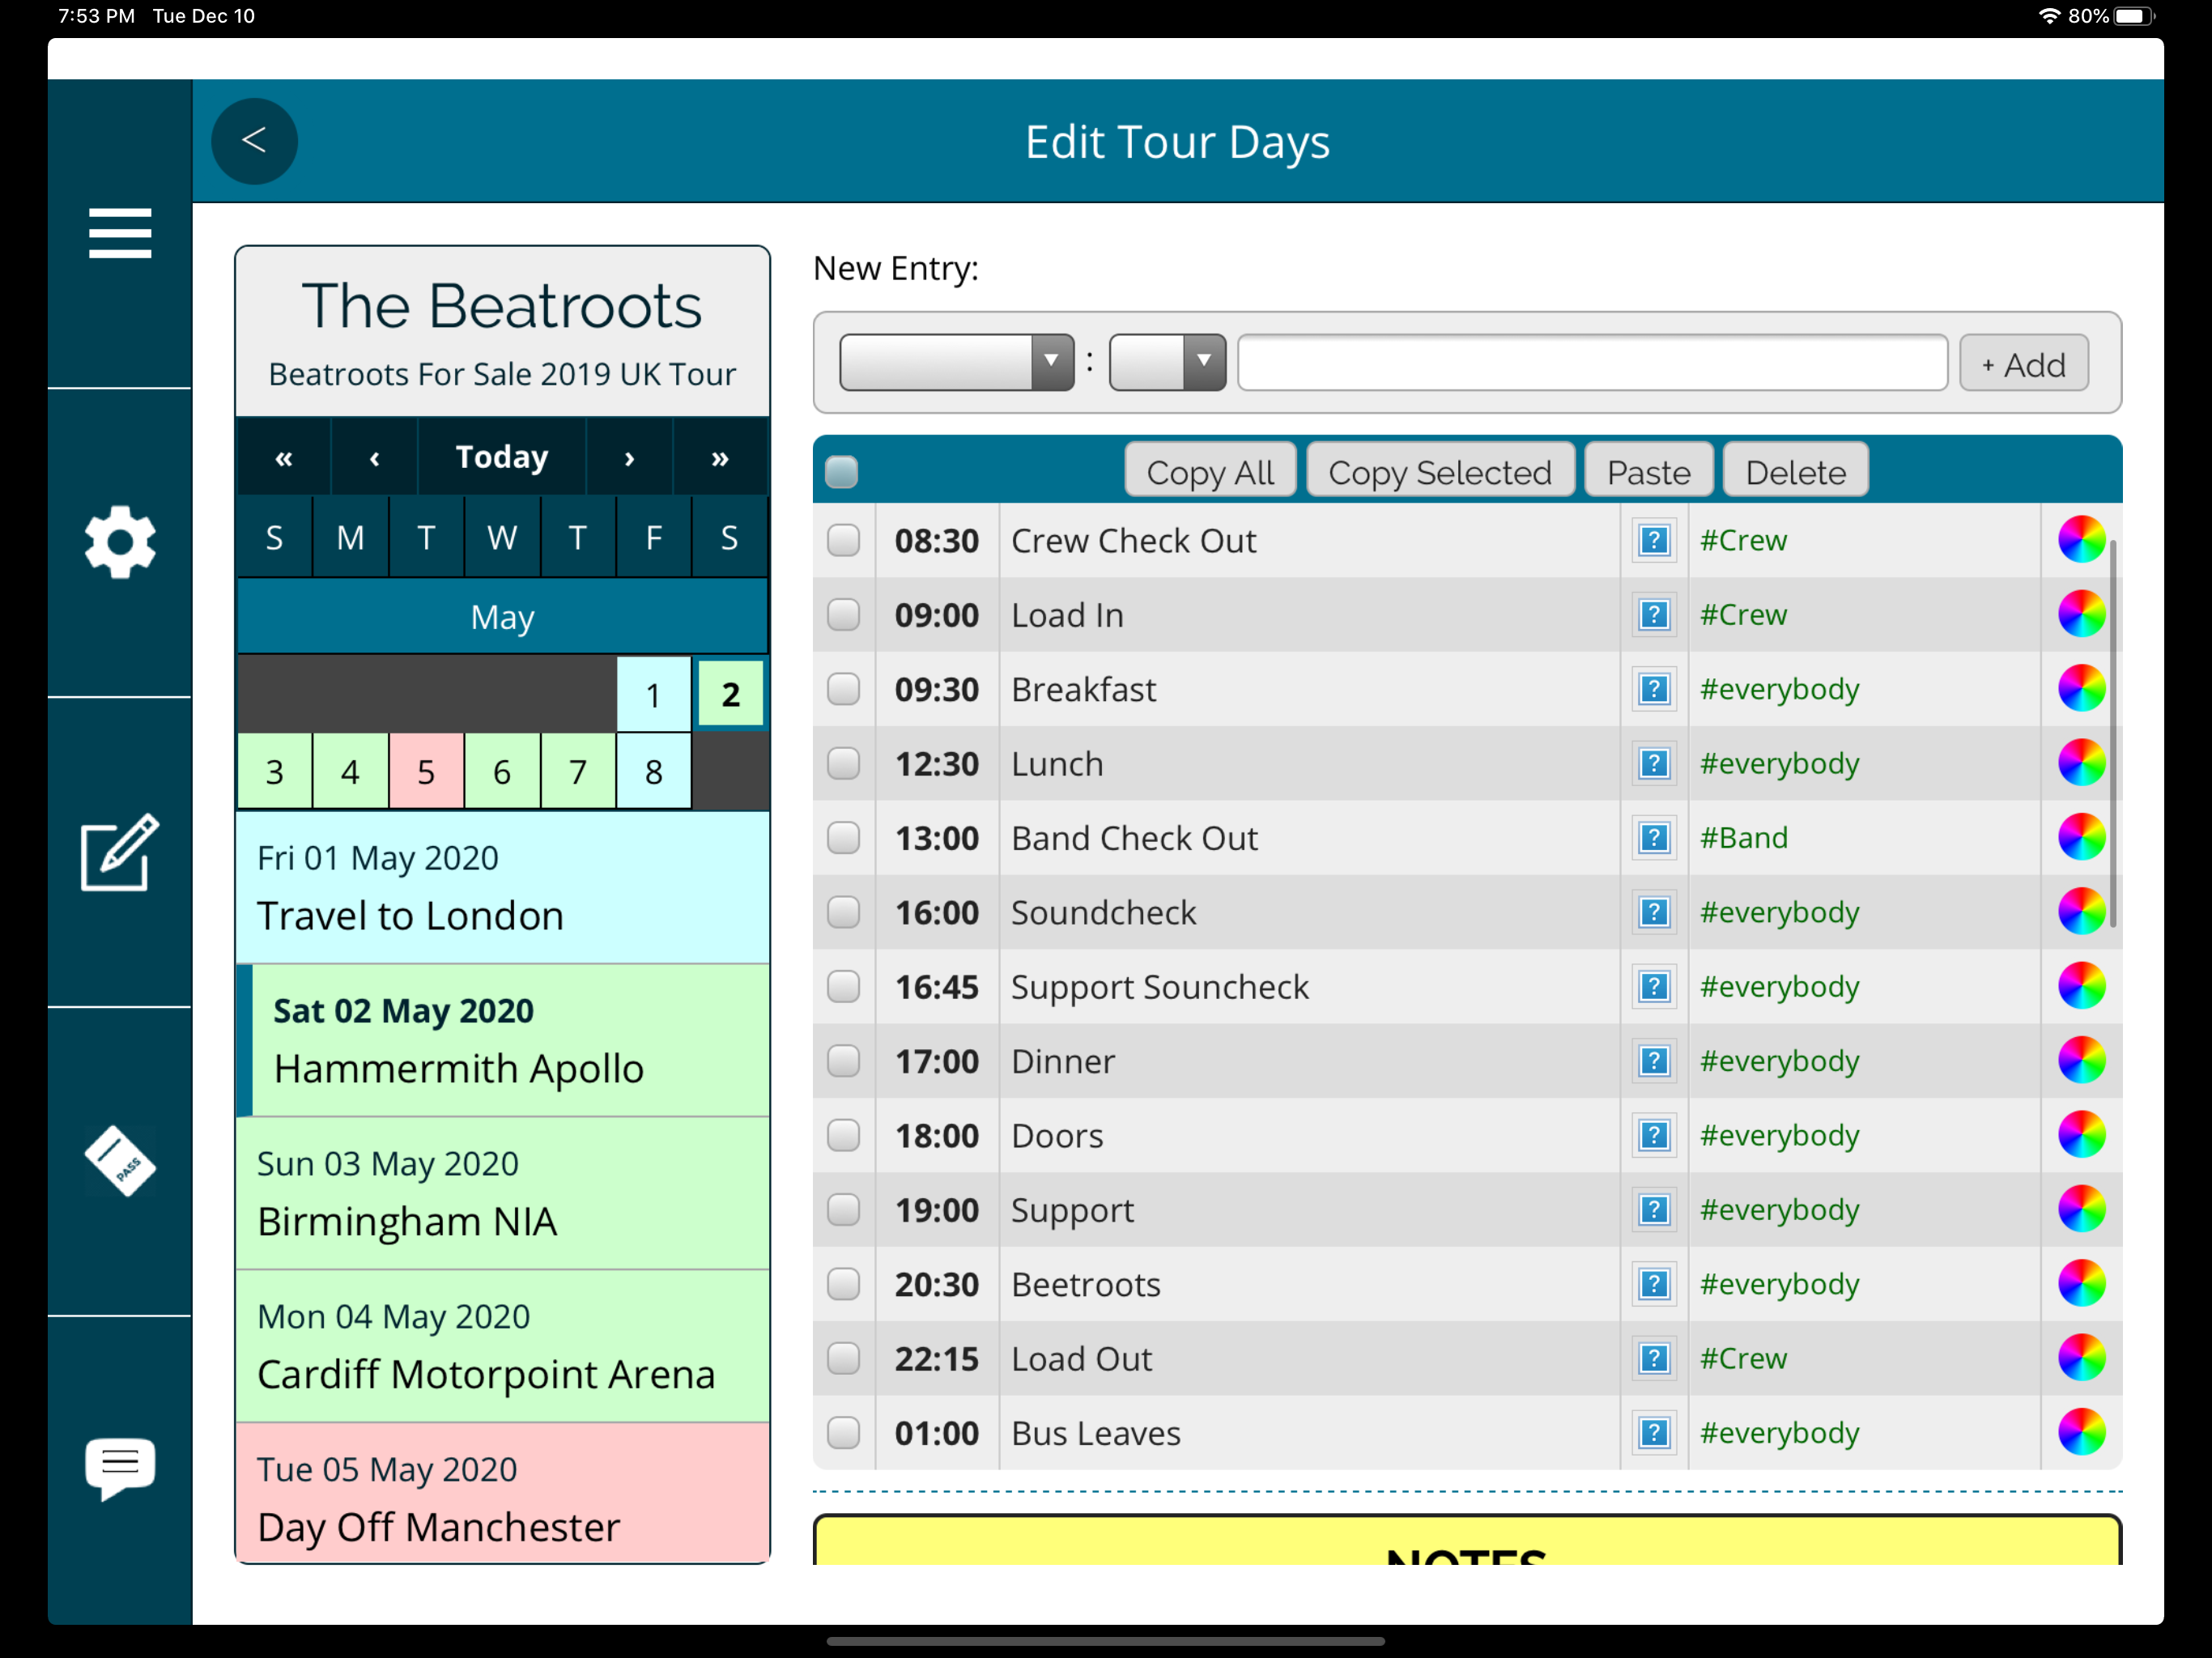The height and width of the screenshot is (1658, 2212).
Task: Open the hamburger menu in the sidebar
Action: [x=120, y=233]
